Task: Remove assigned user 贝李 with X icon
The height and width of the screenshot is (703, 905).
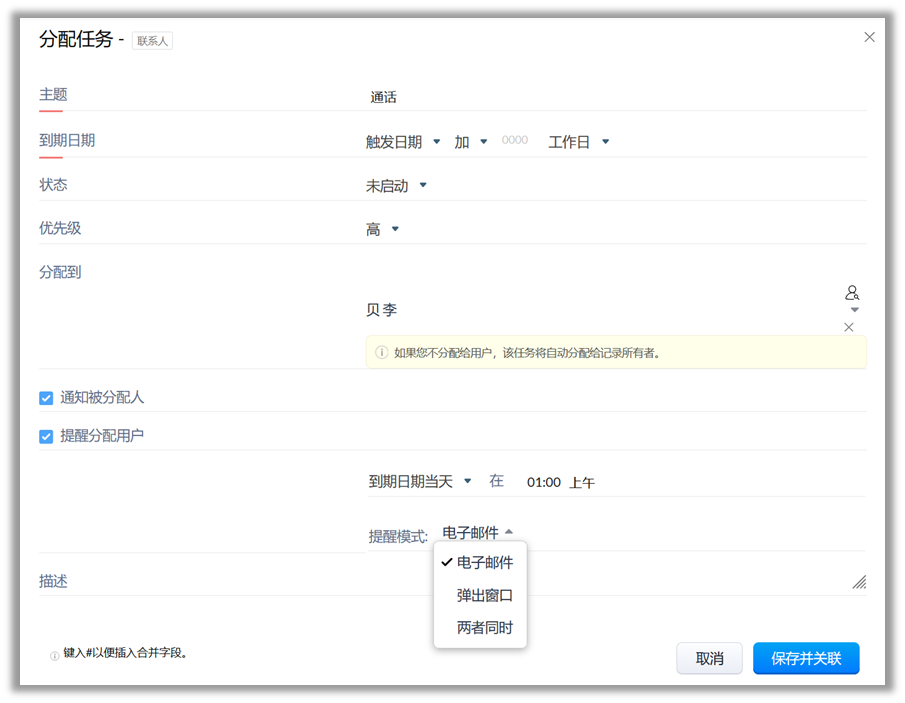Action: (849, 327)
